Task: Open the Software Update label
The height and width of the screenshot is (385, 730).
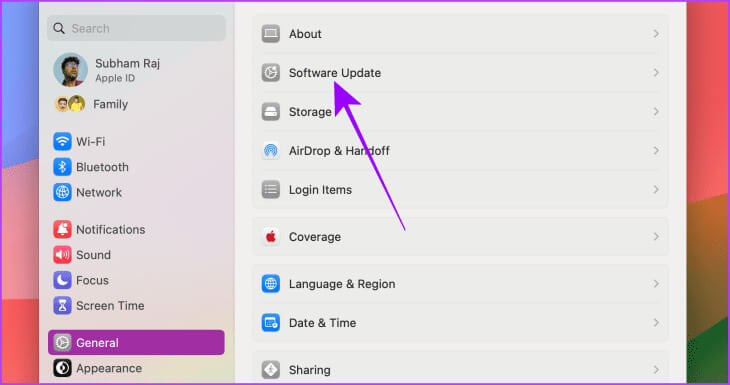Action: point(335,73)
